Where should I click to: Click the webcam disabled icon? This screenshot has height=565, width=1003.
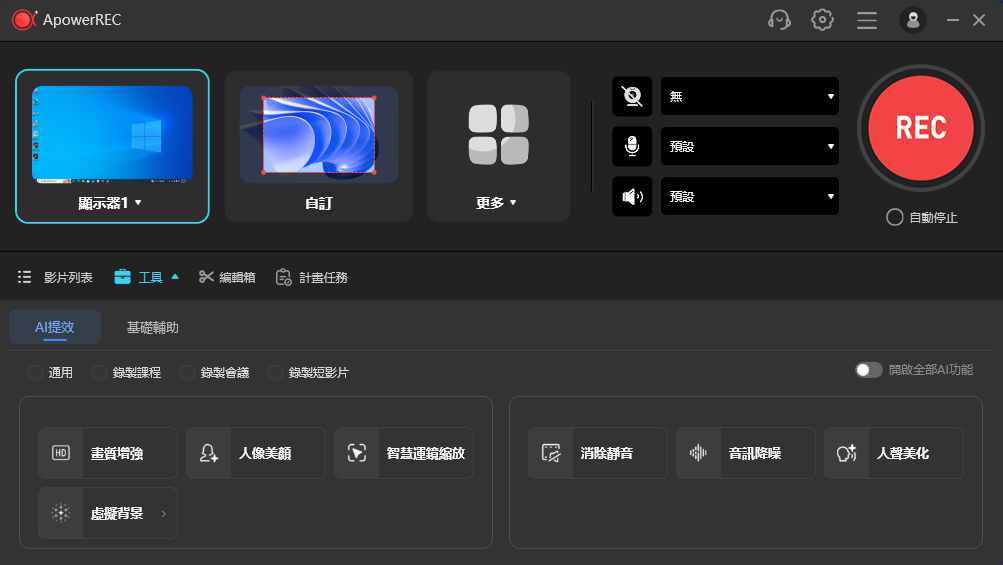pyautogui.click(x=632, y=97)
